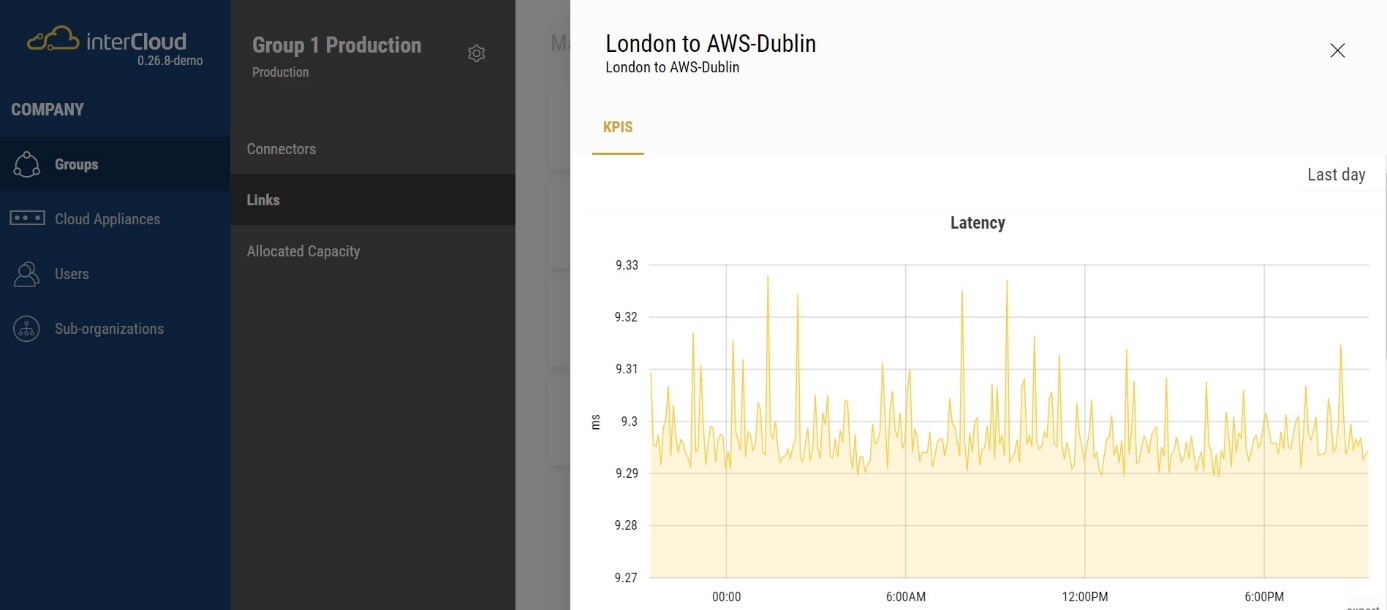Open Group 1 Production settings gear
The width and height of the screenshot is (1387, 610).
(477, 54)
